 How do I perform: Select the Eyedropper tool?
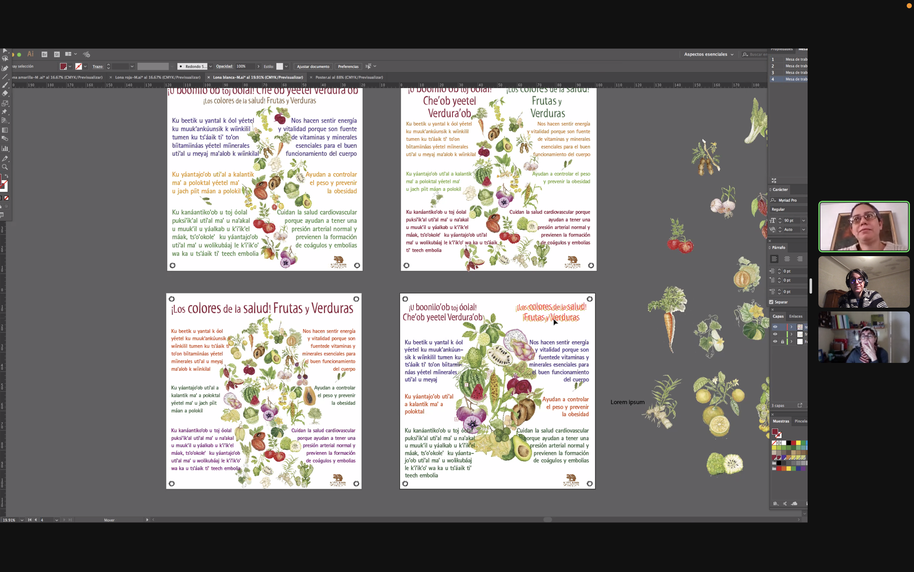(5, 158)
